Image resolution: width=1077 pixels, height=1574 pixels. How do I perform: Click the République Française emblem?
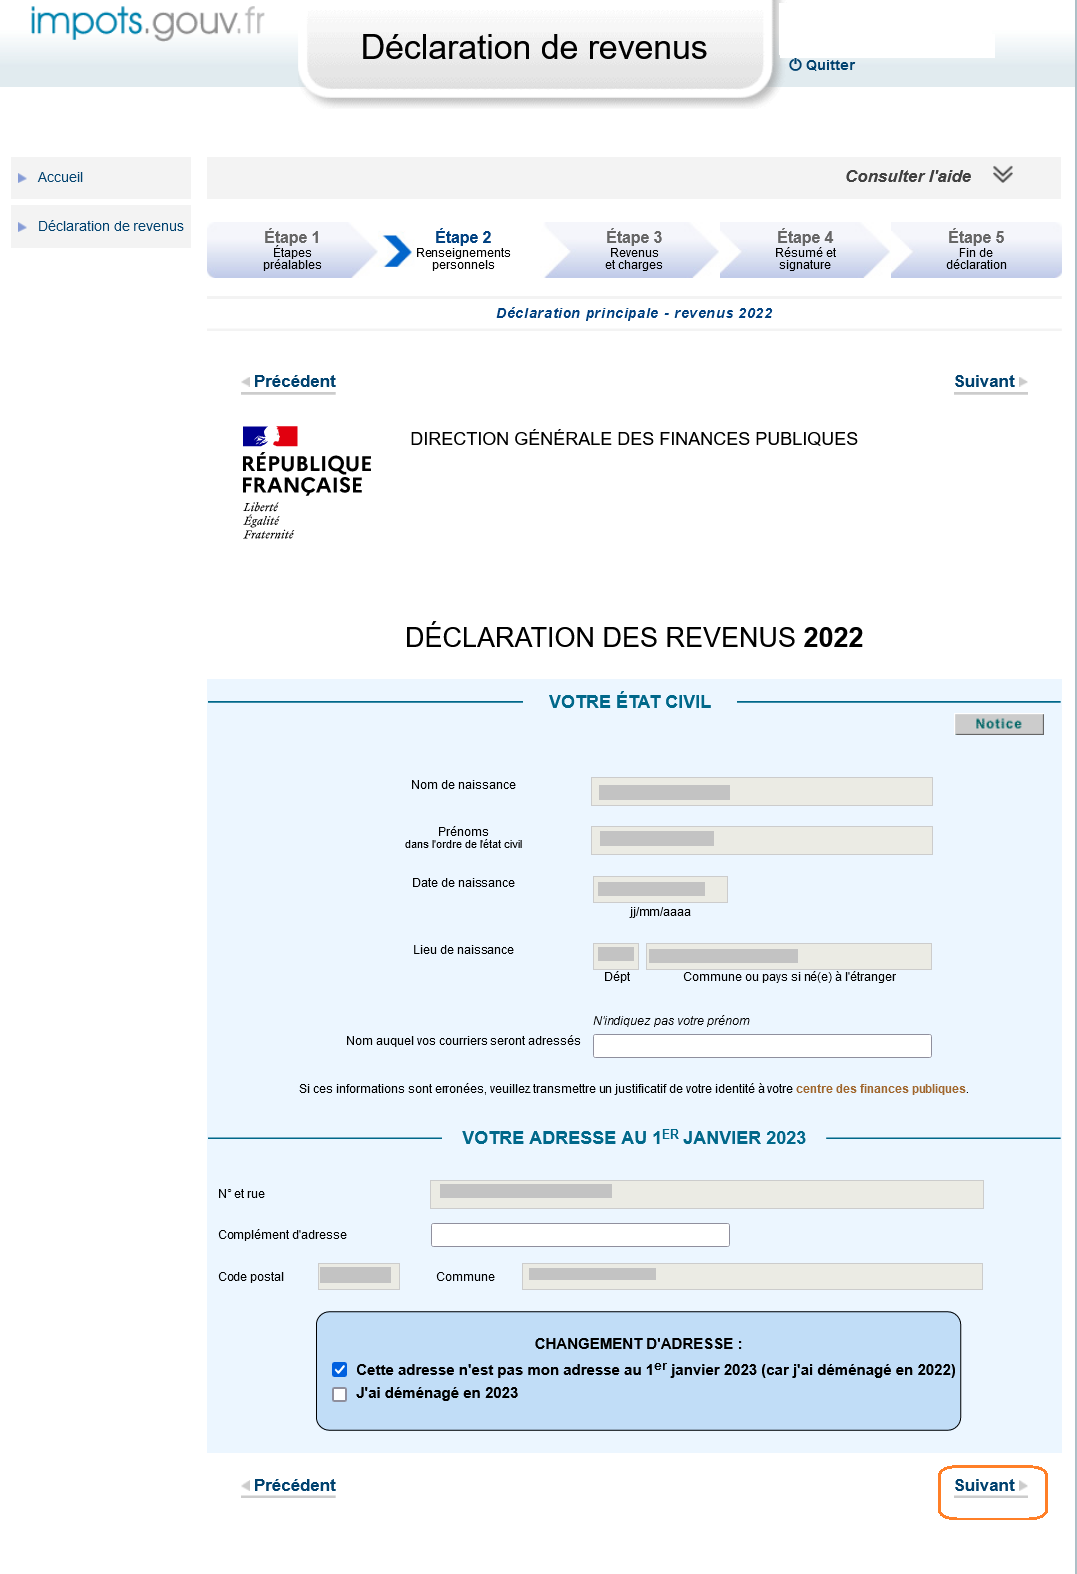pos(270,437)
